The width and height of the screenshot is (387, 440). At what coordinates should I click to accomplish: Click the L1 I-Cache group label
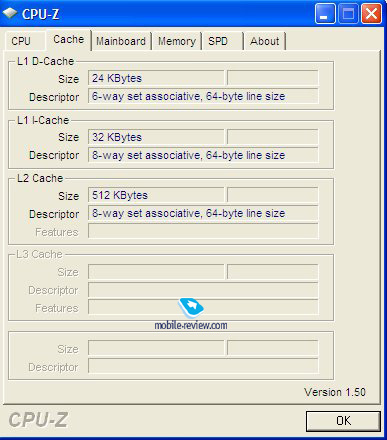pyautogui.click(x=43, y=120)
